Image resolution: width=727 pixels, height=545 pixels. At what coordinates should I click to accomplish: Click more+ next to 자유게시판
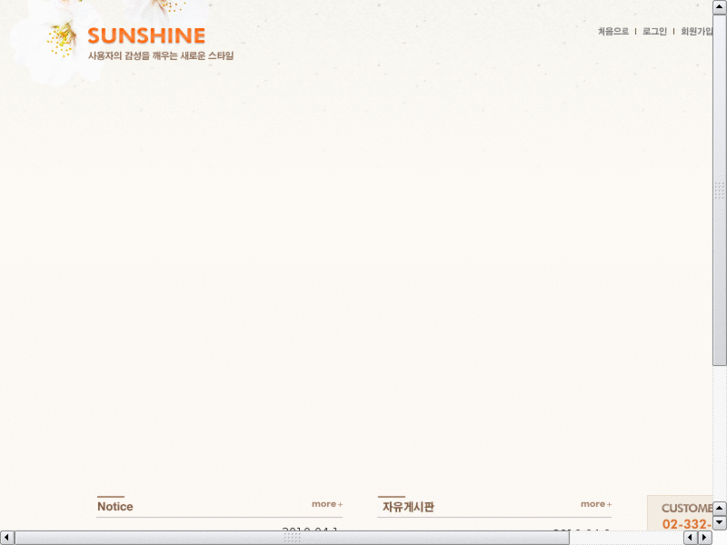click(596, 504)
